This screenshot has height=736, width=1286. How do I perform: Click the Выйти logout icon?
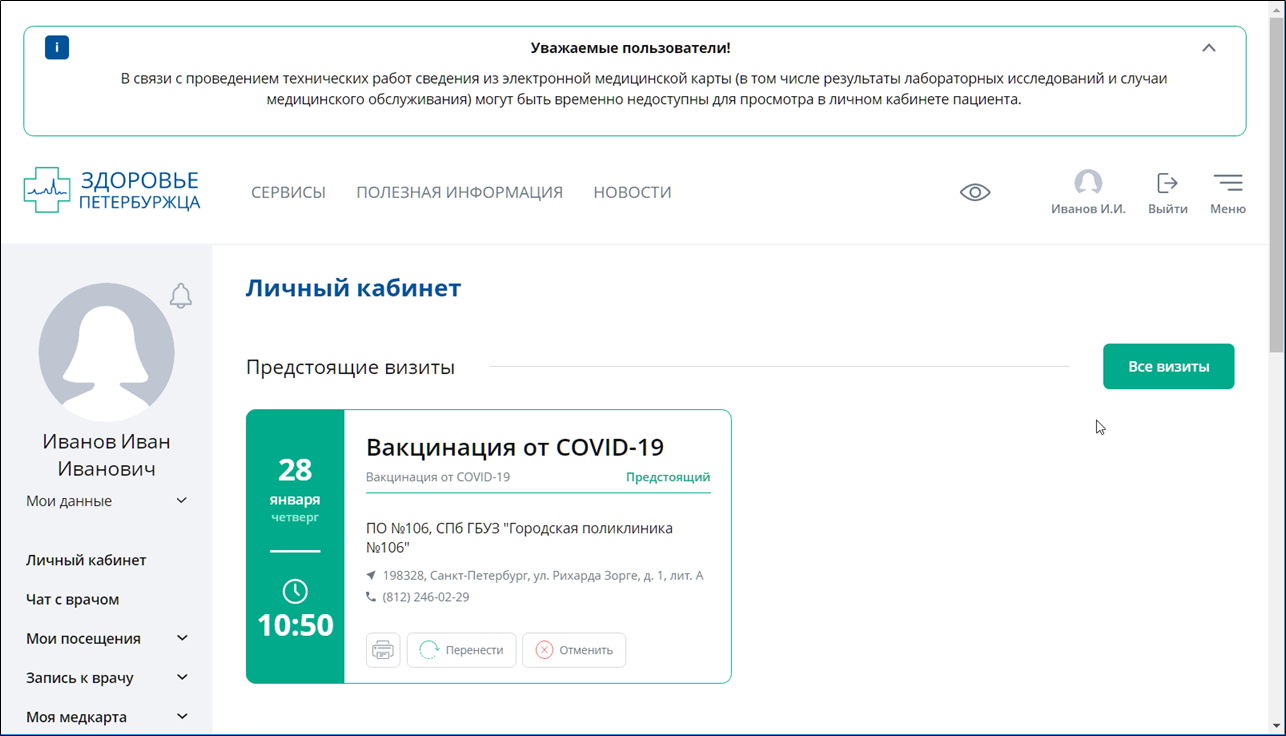point(1167,182)
